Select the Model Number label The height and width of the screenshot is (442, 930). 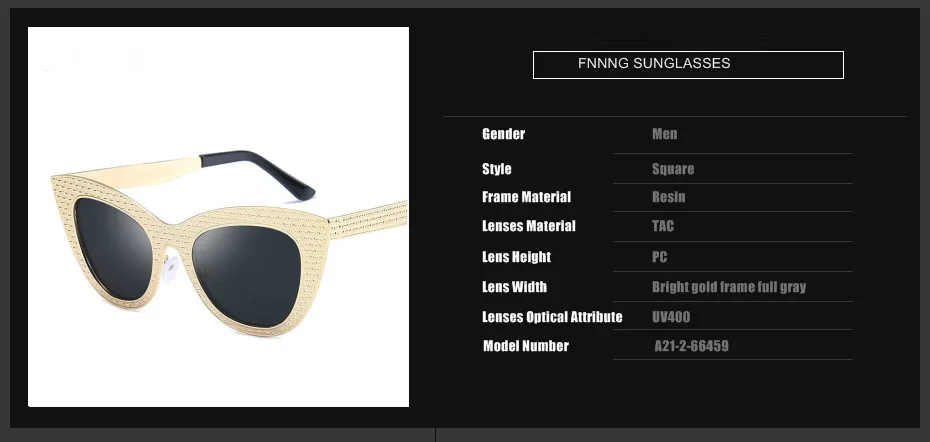pyautogui.click(x=526, y=346)
